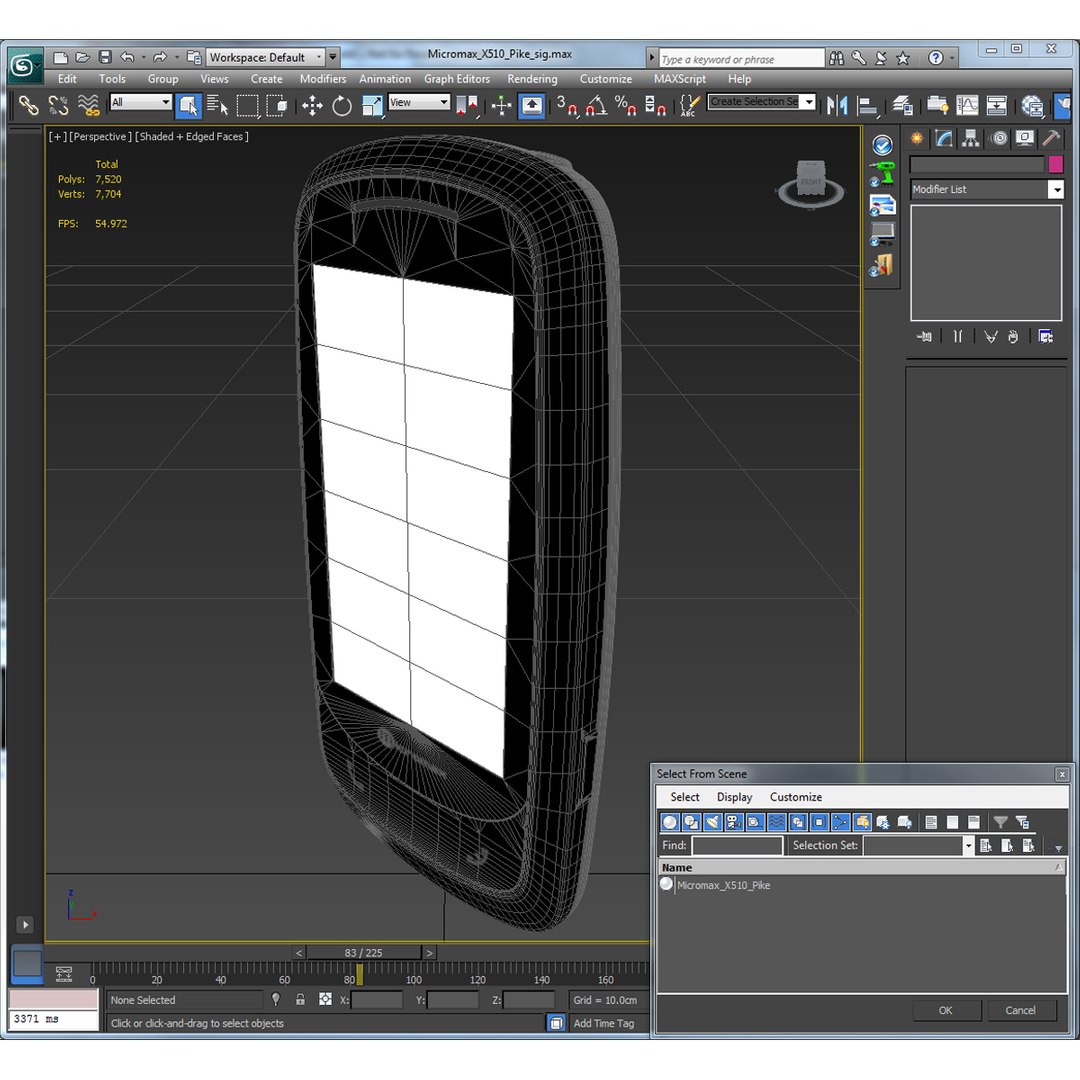This screenshot has width=1080, height=1080.
Task: Open the reference coordinate 'View' dropdown
Action: pos(419,102)
